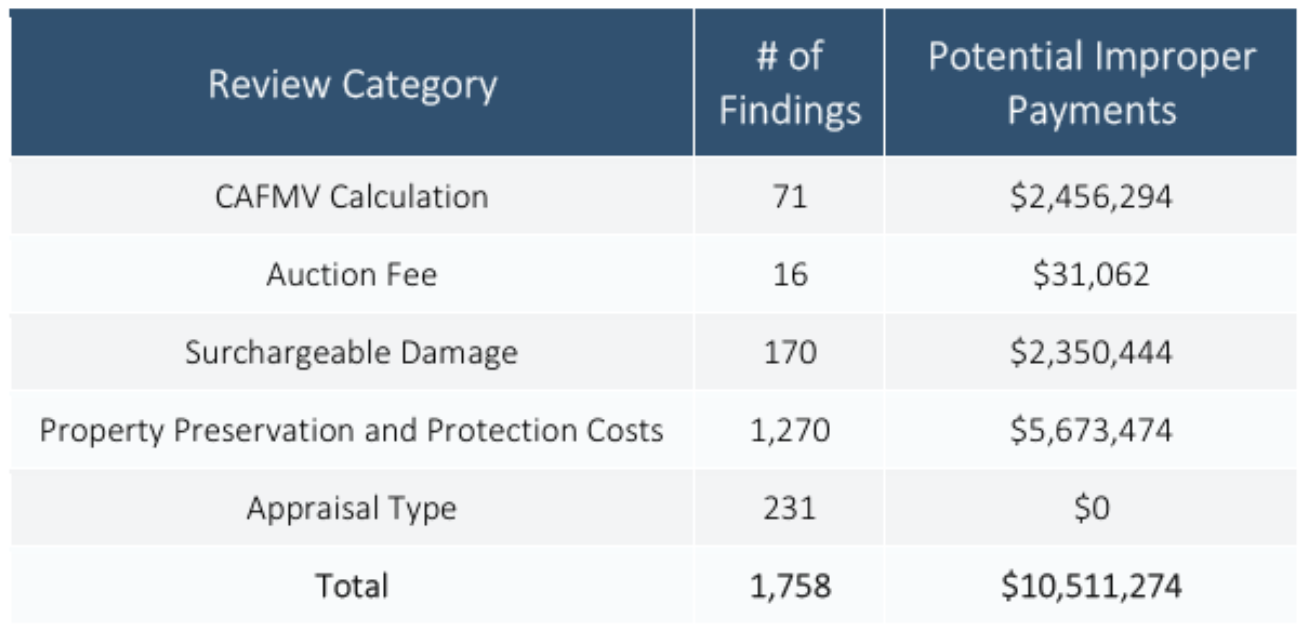Click the 170 findings cell
This screenshot has height=642, width=1314.
(790, 352)
